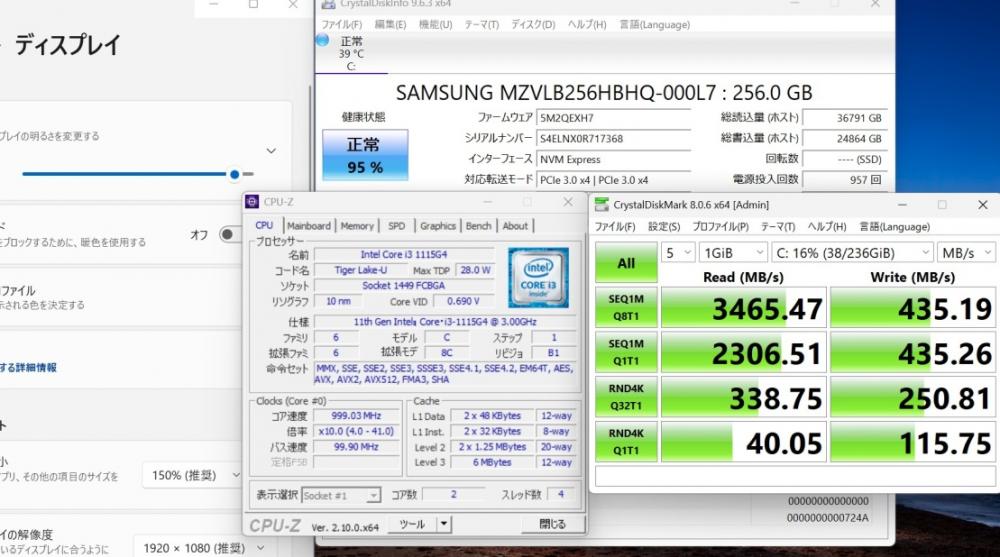Select the C: drive tab showing 39 °C
This screenshot has height=557, width=1000.
[x=351, y=54]
